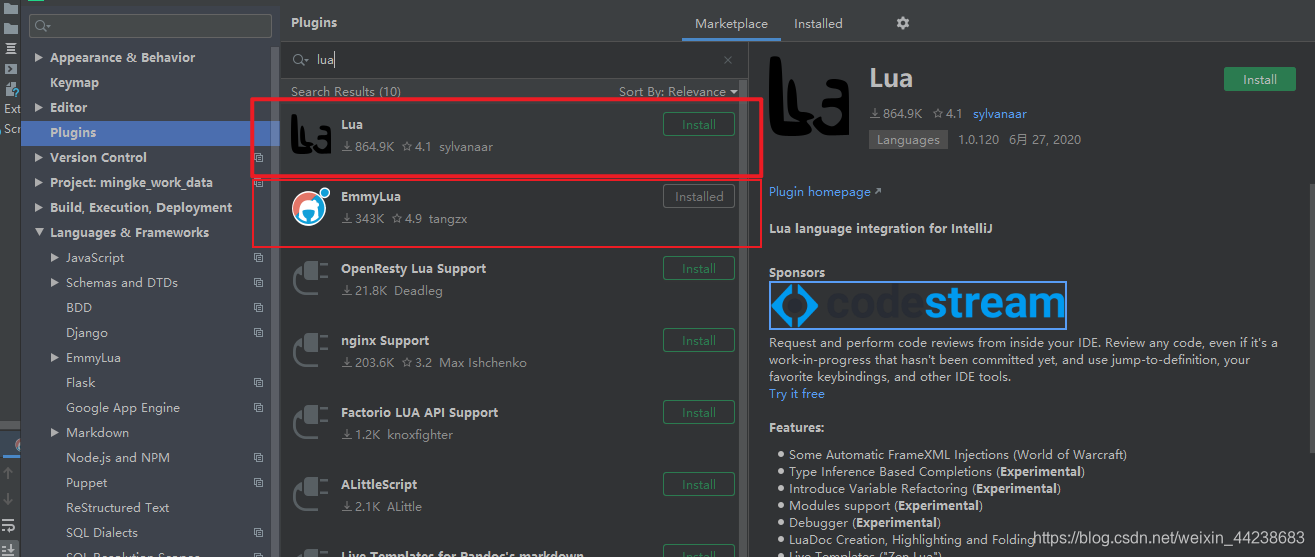Click the magnifier icon in plugin search
1315x557 pixels.
click(299, 60)
